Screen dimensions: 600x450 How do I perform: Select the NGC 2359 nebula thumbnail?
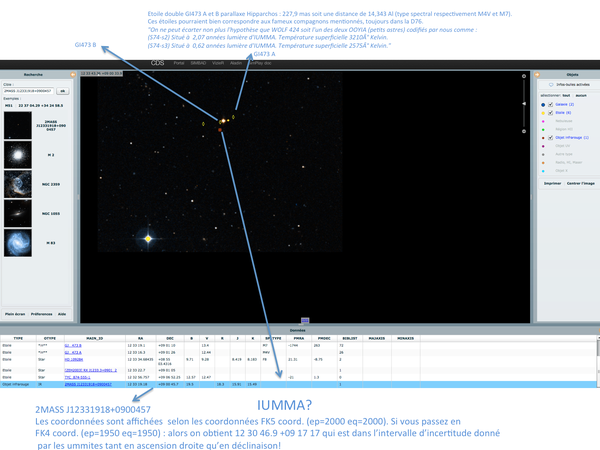[x=18, y=184]
